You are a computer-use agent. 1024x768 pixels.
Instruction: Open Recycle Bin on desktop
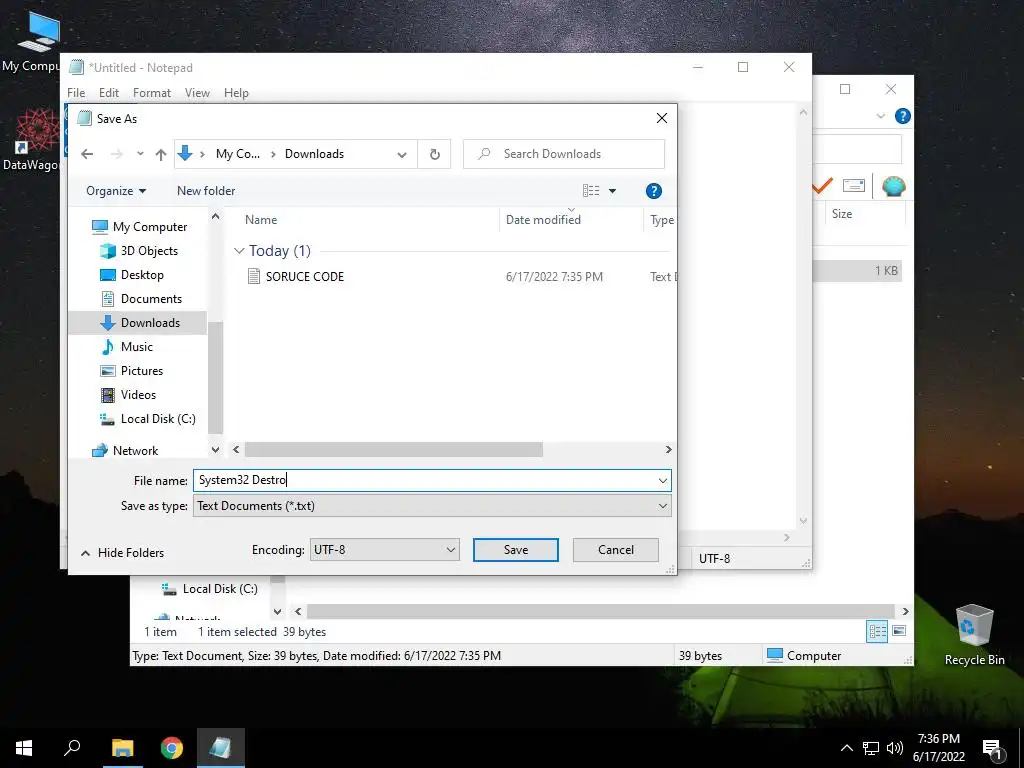click(x=974, y=635)
